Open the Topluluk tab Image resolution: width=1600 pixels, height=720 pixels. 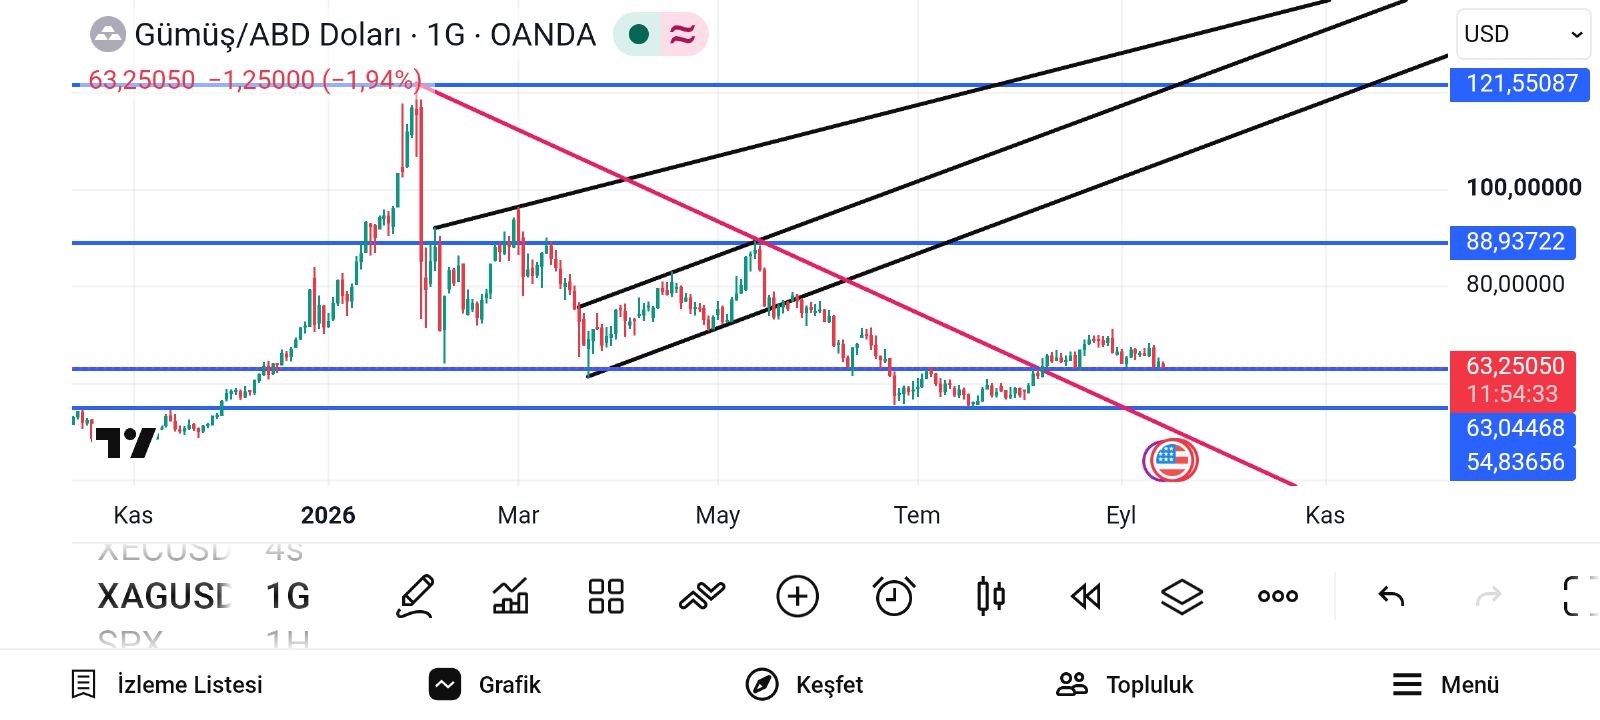1125,684
